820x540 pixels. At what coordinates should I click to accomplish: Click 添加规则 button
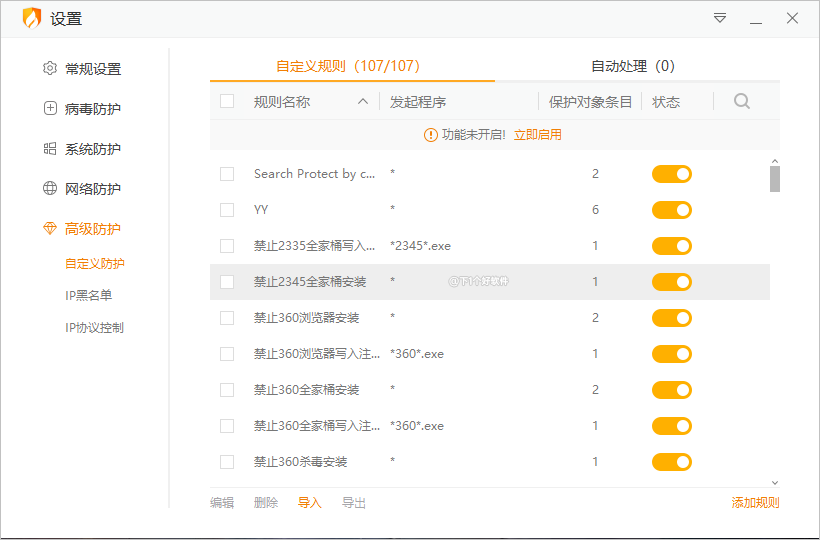pyautogui.click(x=755, y=503)
